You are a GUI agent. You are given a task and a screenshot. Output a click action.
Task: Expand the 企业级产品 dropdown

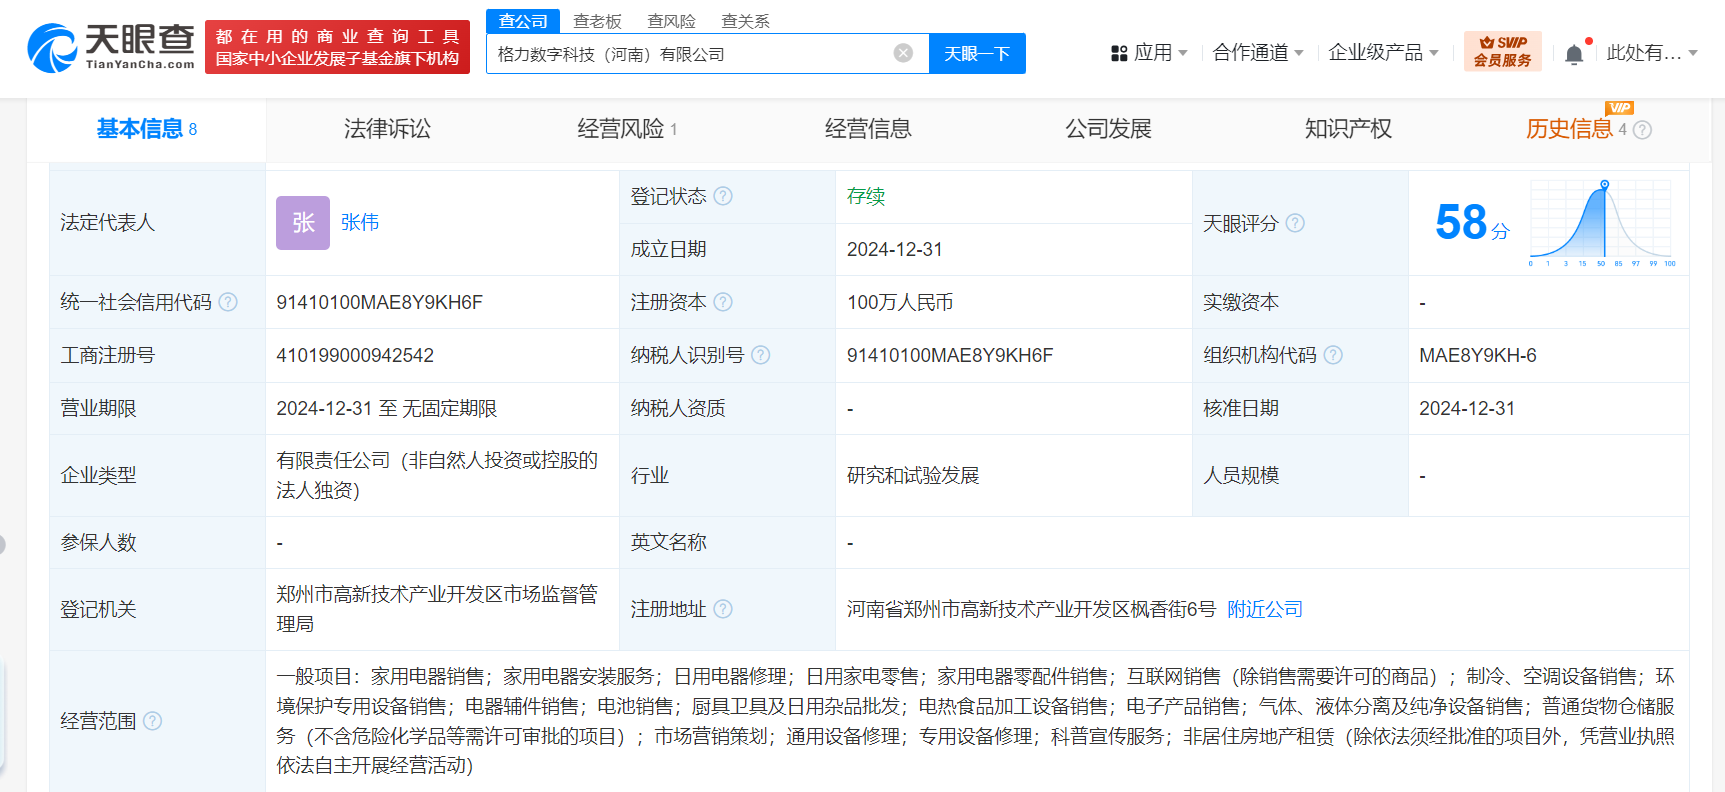[x=1384, y=53]
